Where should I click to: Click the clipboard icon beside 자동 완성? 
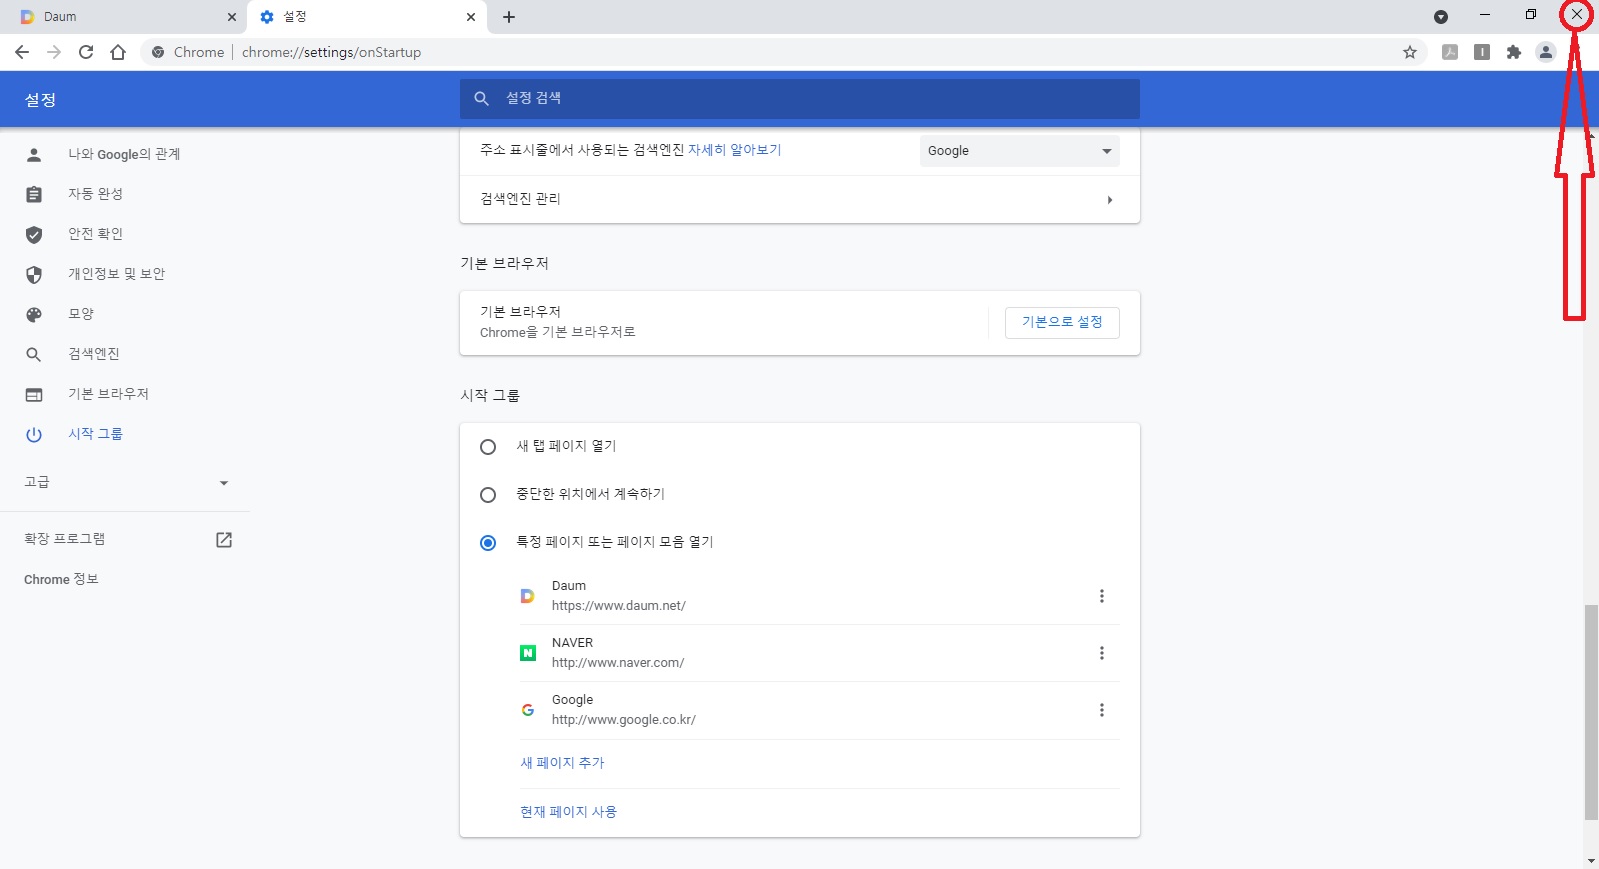tap(34, 194)
